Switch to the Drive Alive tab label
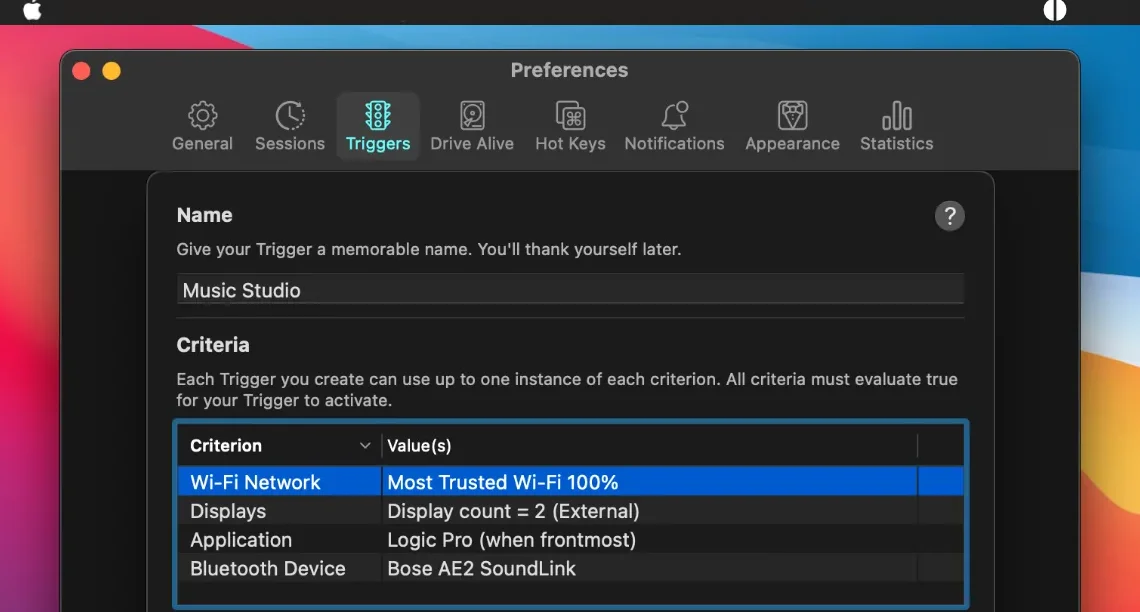 tap(472, 144)
